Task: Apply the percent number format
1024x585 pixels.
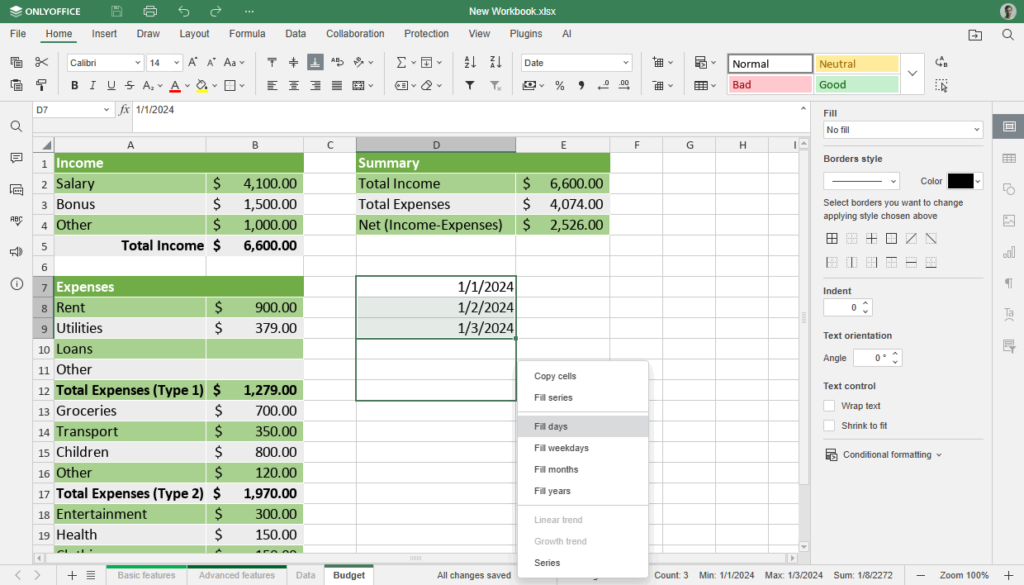Action: tap(560, 85)
